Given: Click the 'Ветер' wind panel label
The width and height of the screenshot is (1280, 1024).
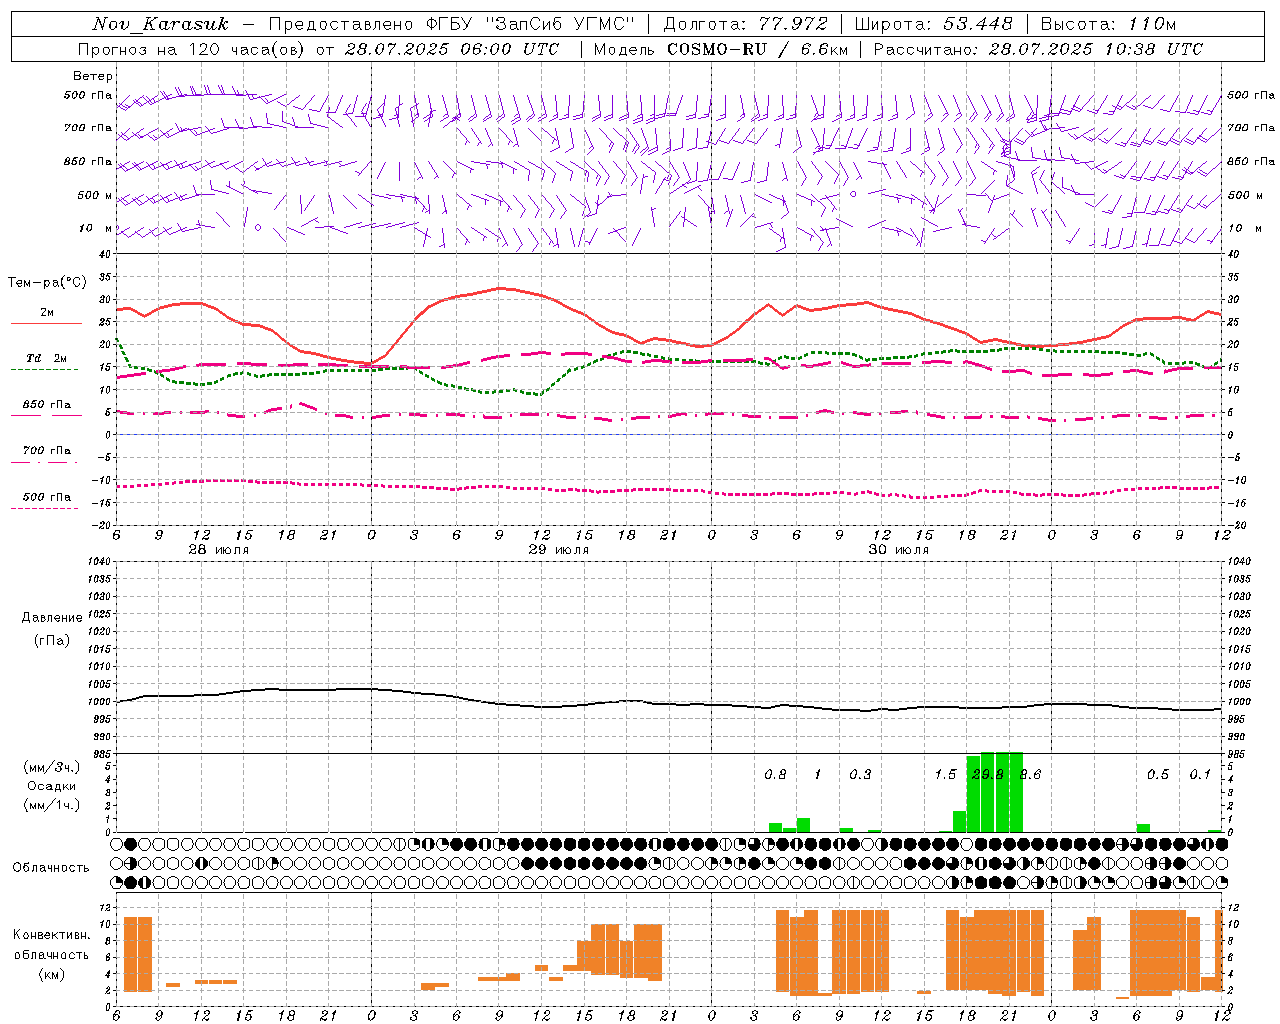Looking at the screenshot, I should click(93, 76).
